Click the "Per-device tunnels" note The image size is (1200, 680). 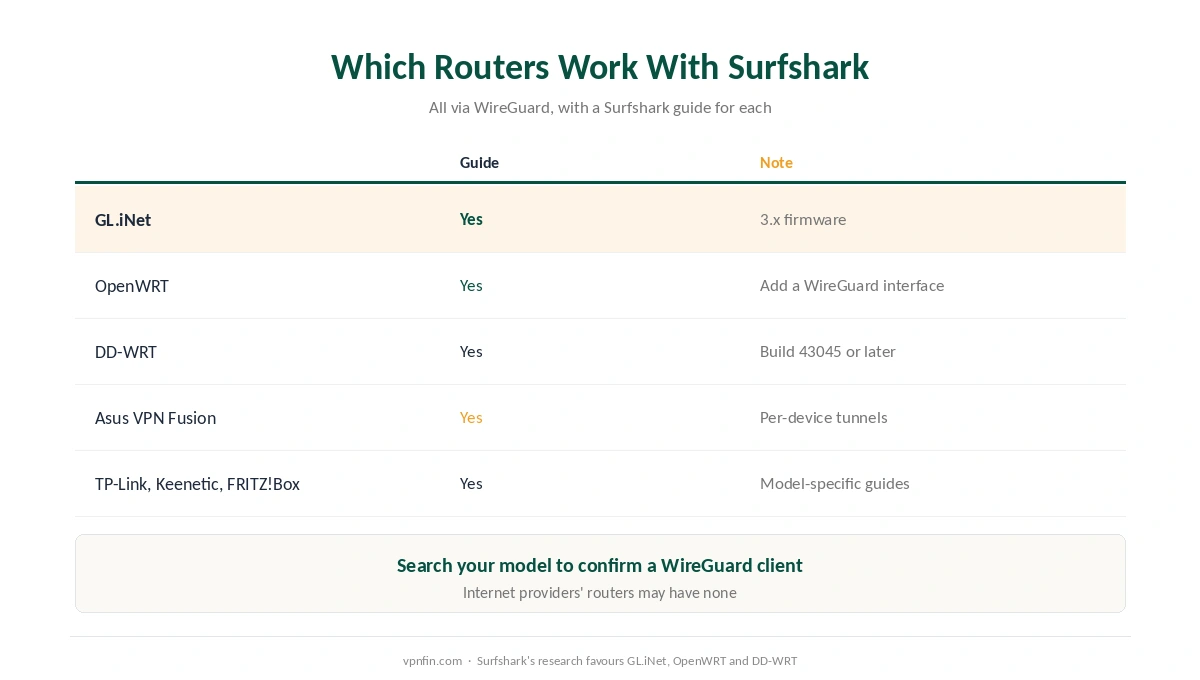pyautogui.click(x=824, y=417)
